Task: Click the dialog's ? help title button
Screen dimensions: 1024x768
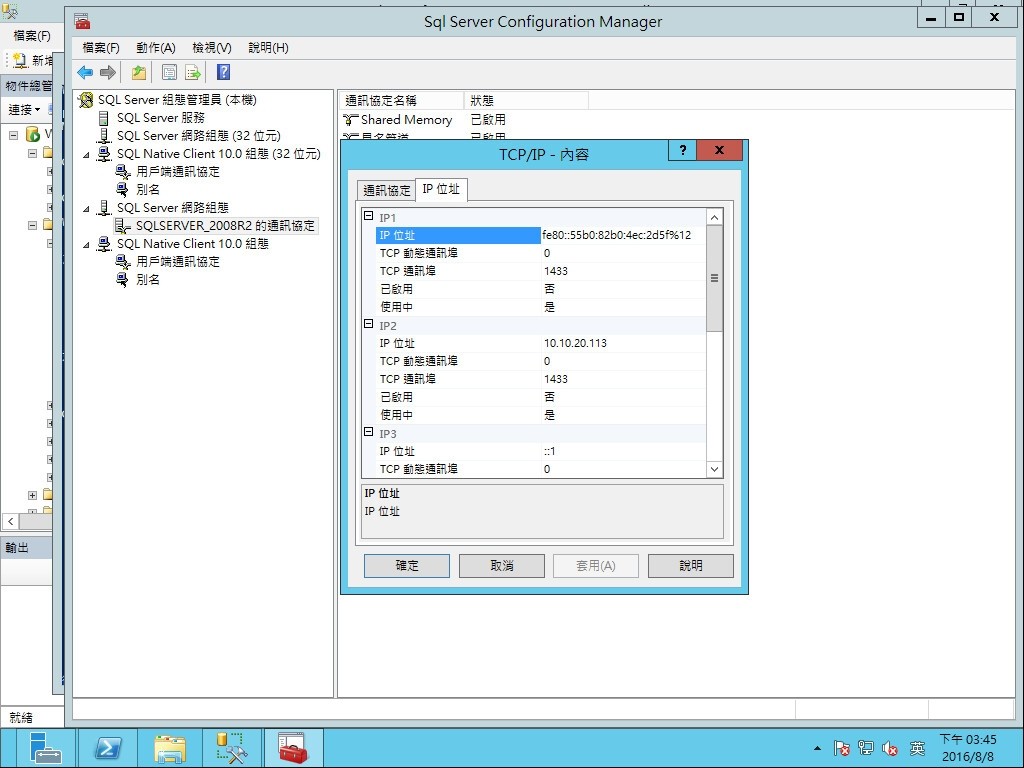Action: (x=682, y=150)
